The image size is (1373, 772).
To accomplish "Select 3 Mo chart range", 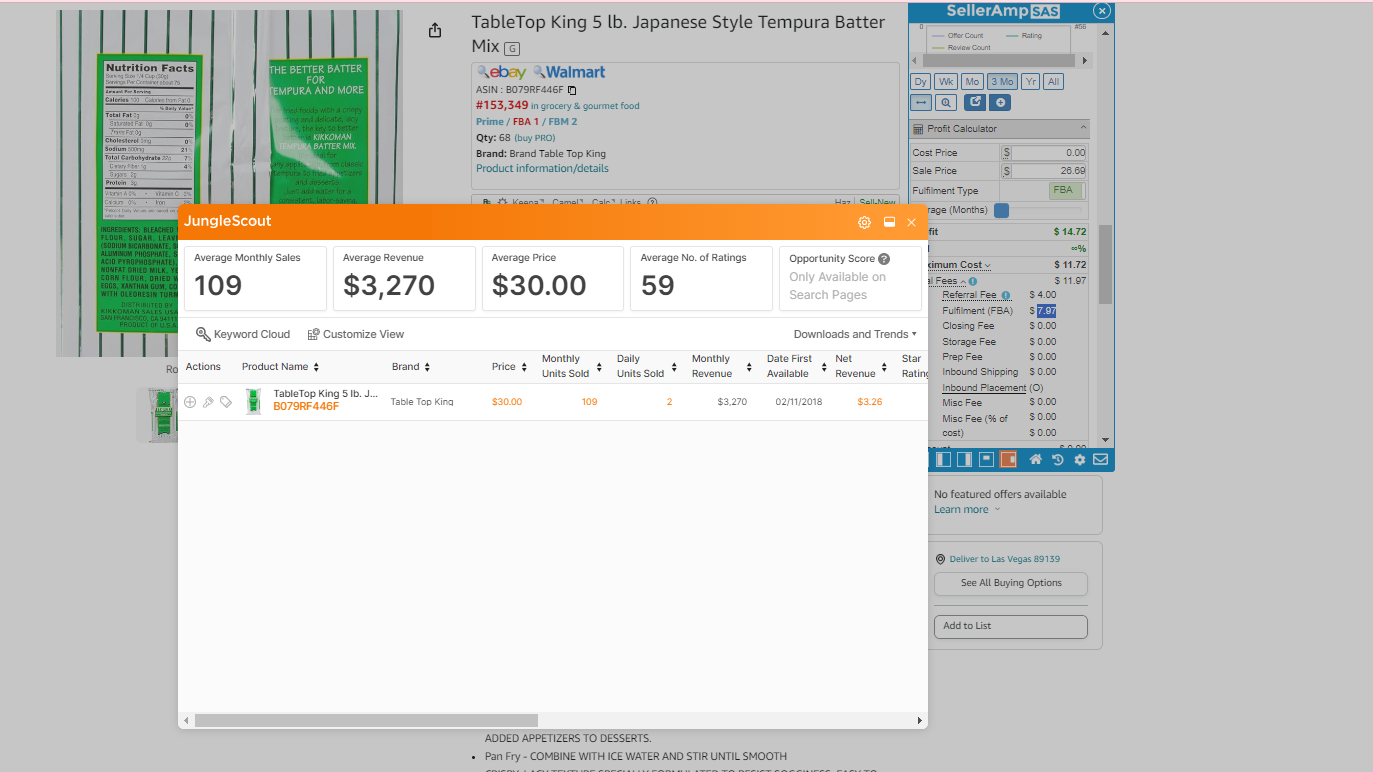I will [x=1002, y=82].
